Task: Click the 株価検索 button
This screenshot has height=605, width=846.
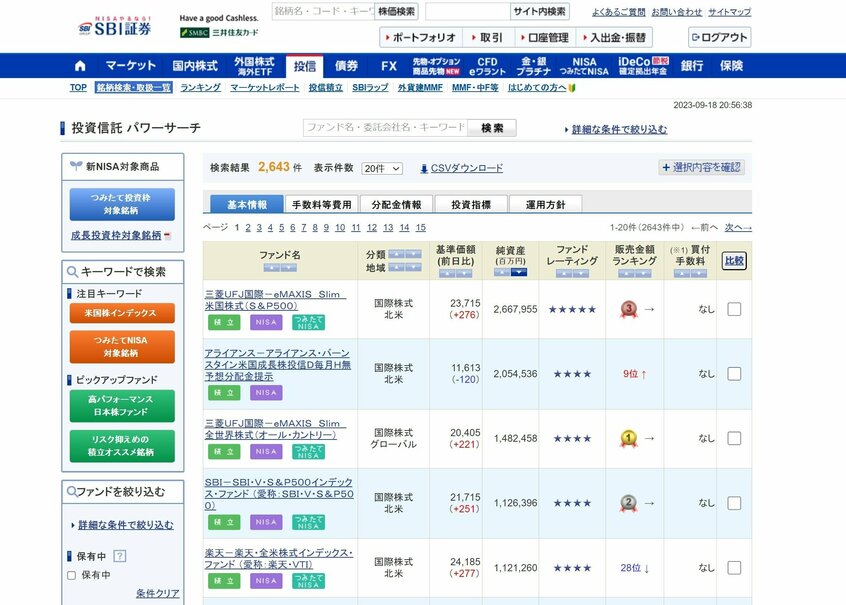Action: (397, 11)
